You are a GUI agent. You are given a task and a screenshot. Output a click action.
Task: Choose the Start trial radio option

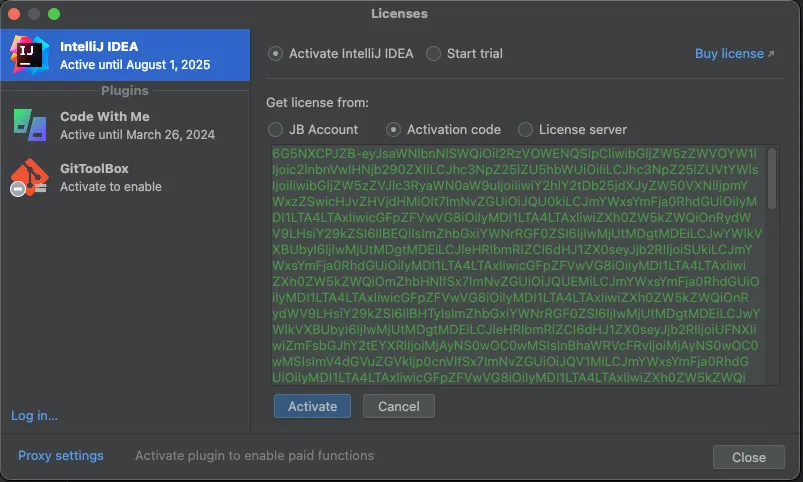434,54
